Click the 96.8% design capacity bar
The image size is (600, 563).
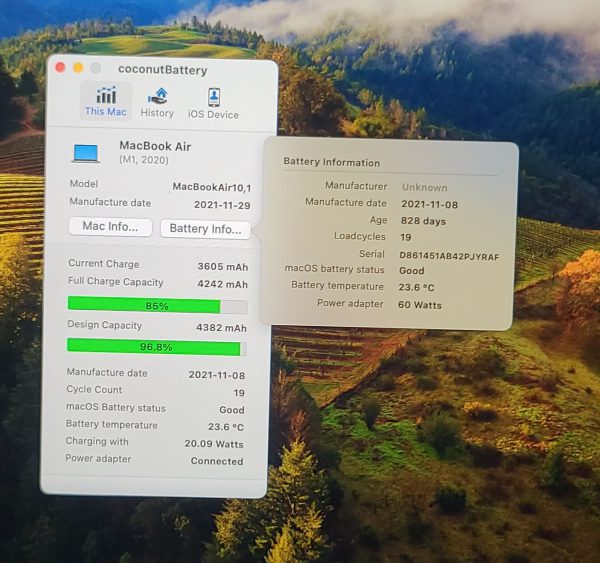(x=156, y=347)
